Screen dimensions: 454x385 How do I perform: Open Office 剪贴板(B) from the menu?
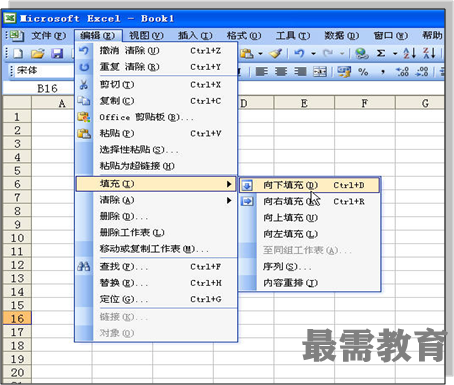coord(156,117)
